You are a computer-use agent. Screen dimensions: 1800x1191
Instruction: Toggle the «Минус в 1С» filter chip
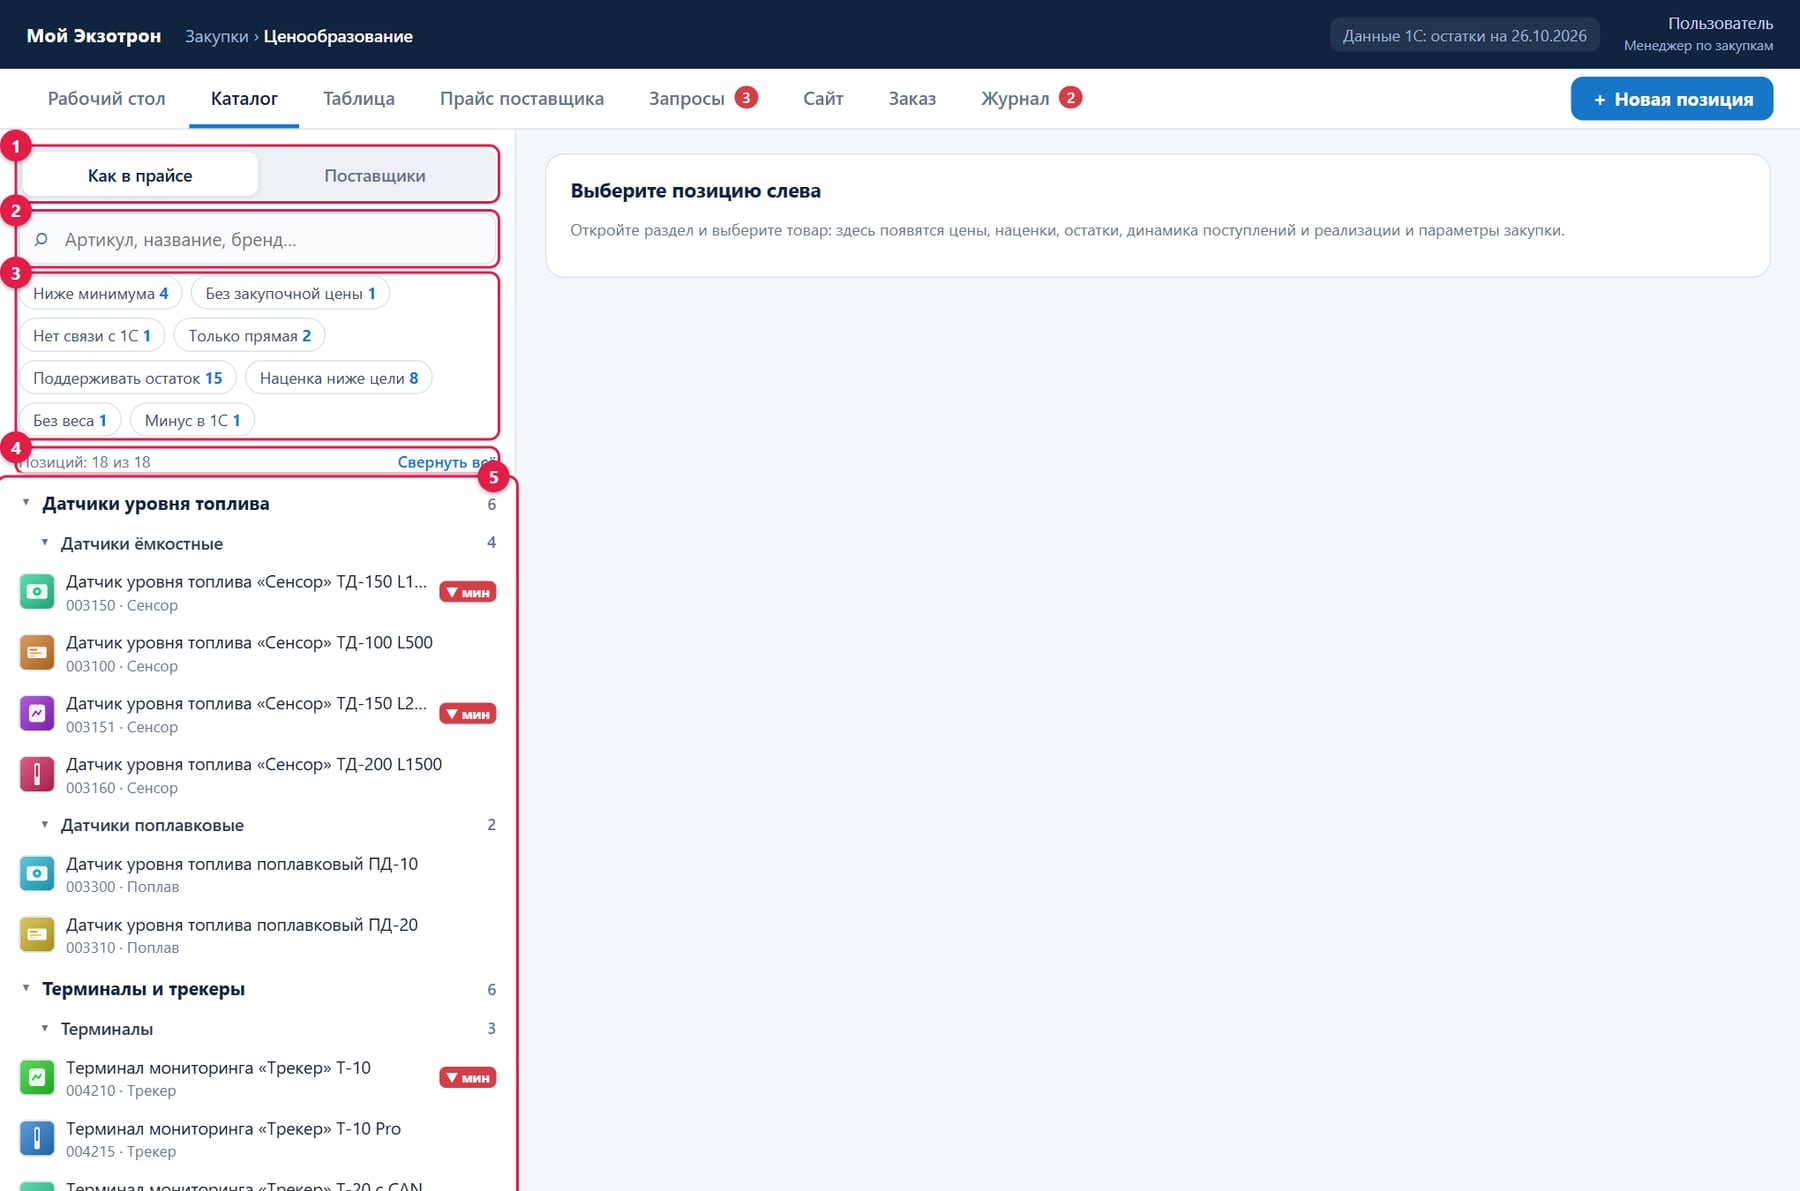click(192, 420)
